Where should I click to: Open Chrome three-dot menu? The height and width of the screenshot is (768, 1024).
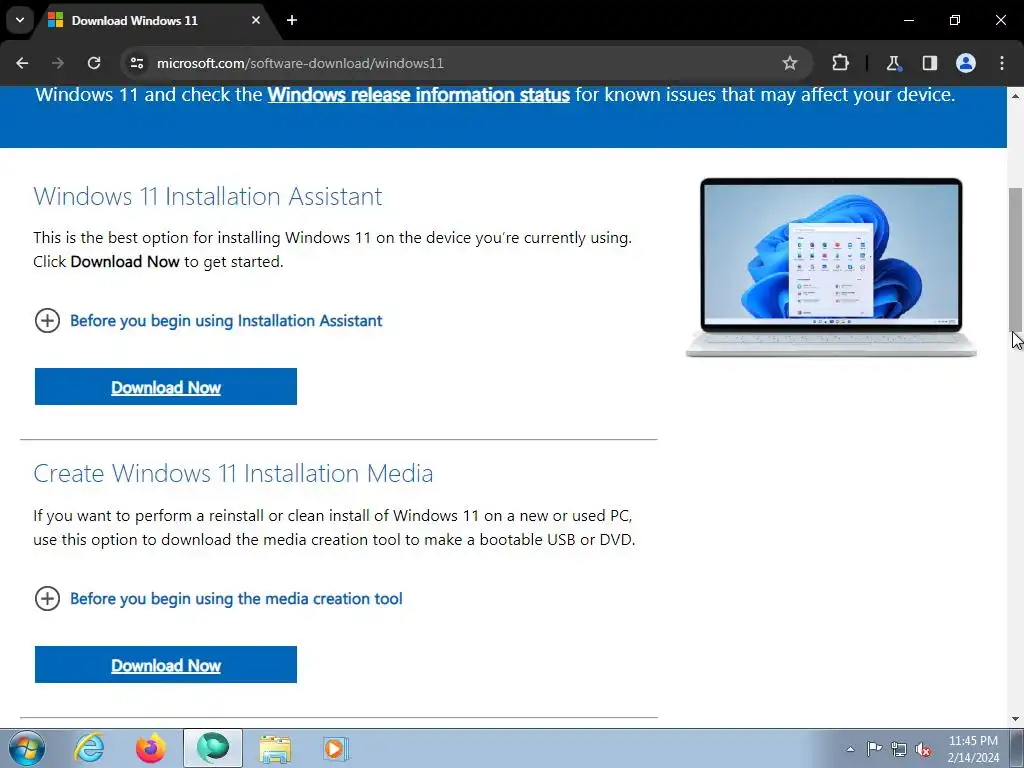coord(1002,63)
